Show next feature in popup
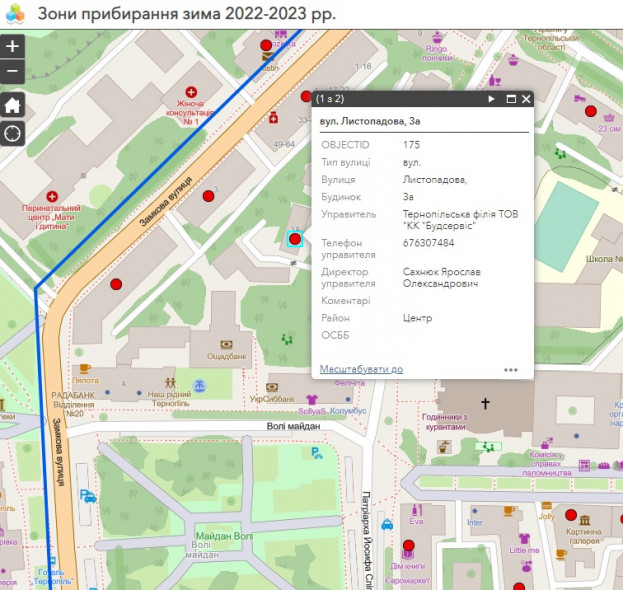 pos(491,99)
